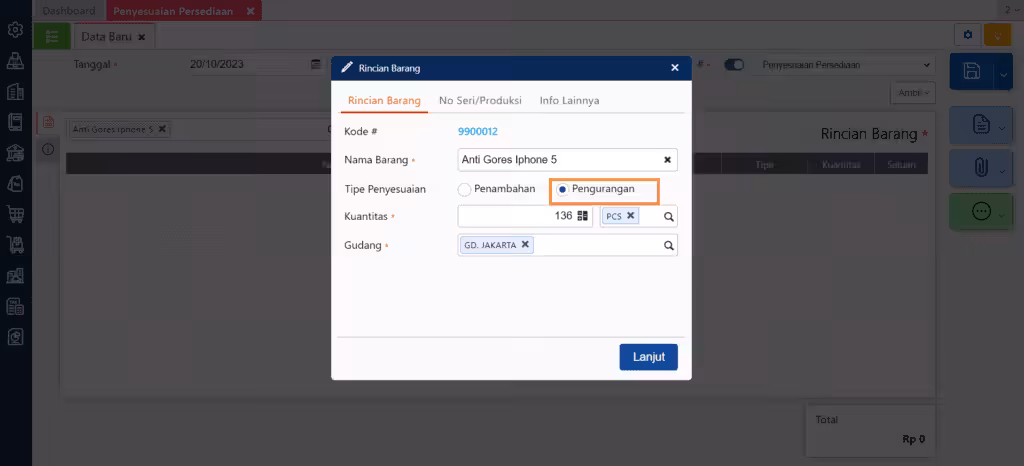Click the Tipe column header
The height and width of the screenshot is (466, 1024).
(x=764, y=165)
